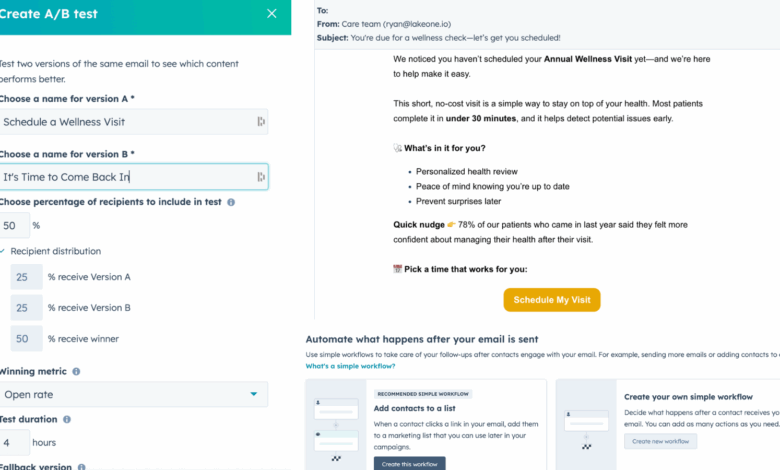This screenshot has height=470, width=780.
Task: Click the icon inside version A name field
Action: (260, 122)
